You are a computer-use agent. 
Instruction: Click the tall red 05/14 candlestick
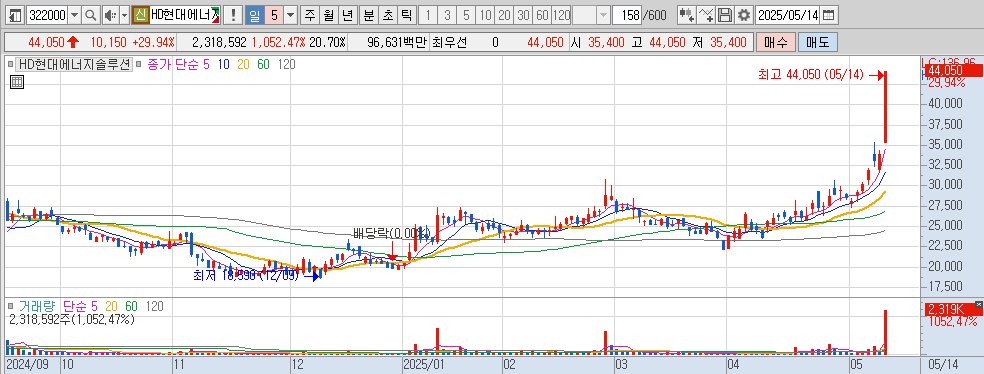885,107
